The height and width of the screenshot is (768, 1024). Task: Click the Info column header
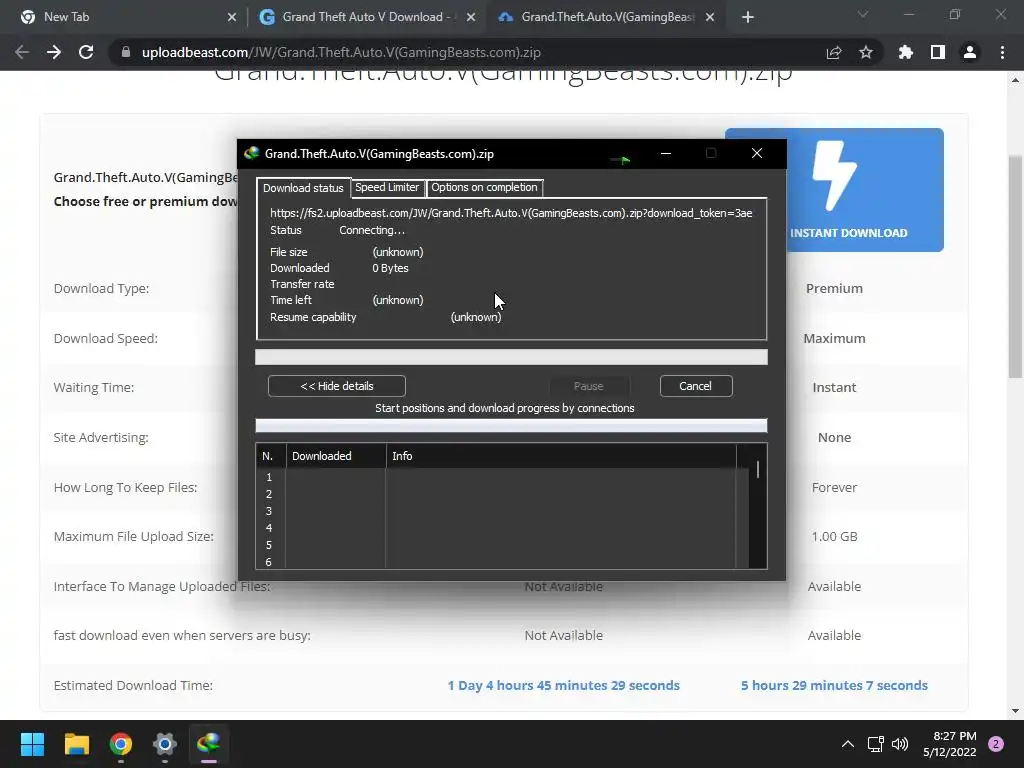[561, 456]
